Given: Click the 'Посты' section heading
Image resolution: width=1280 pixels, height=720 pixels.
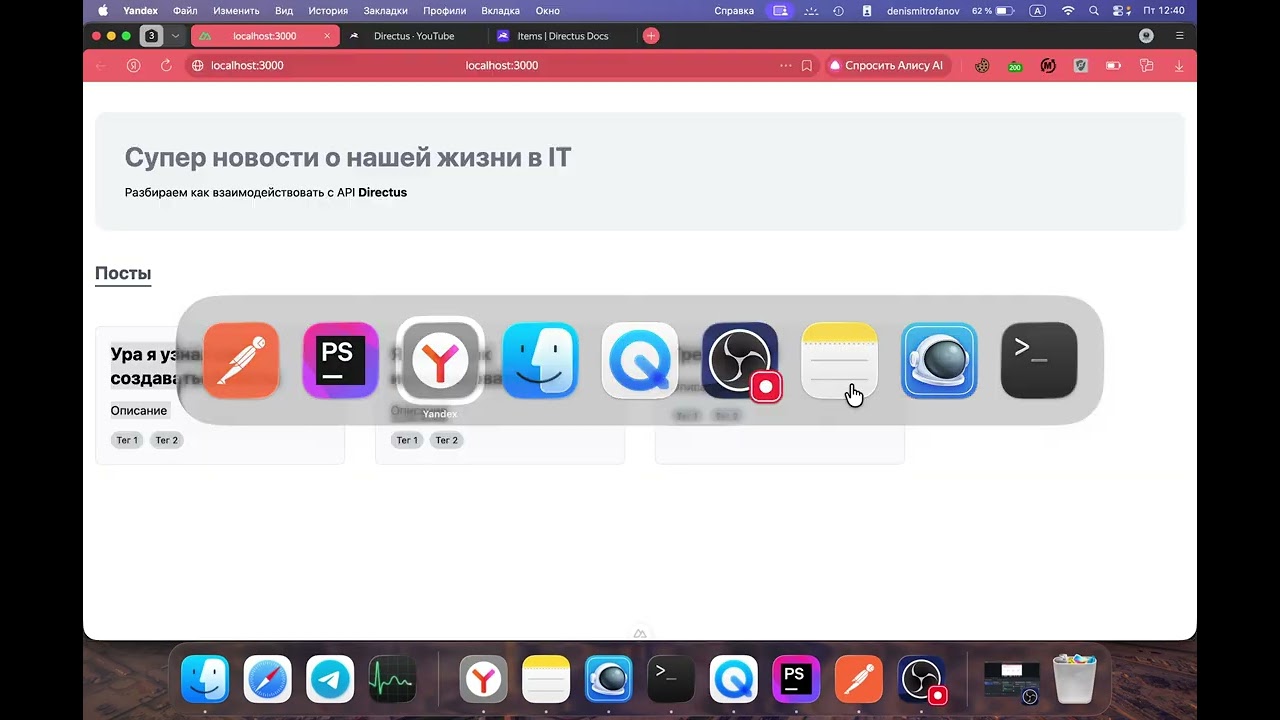Looking at the screenshot, I should 123,273.
